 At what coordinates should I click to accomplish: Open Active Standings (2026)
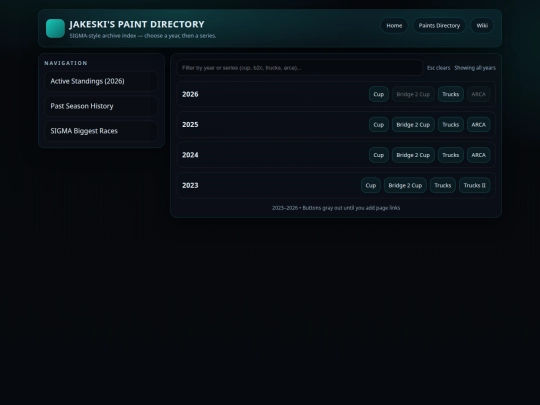pyautogui.click(x=101, y=81)
